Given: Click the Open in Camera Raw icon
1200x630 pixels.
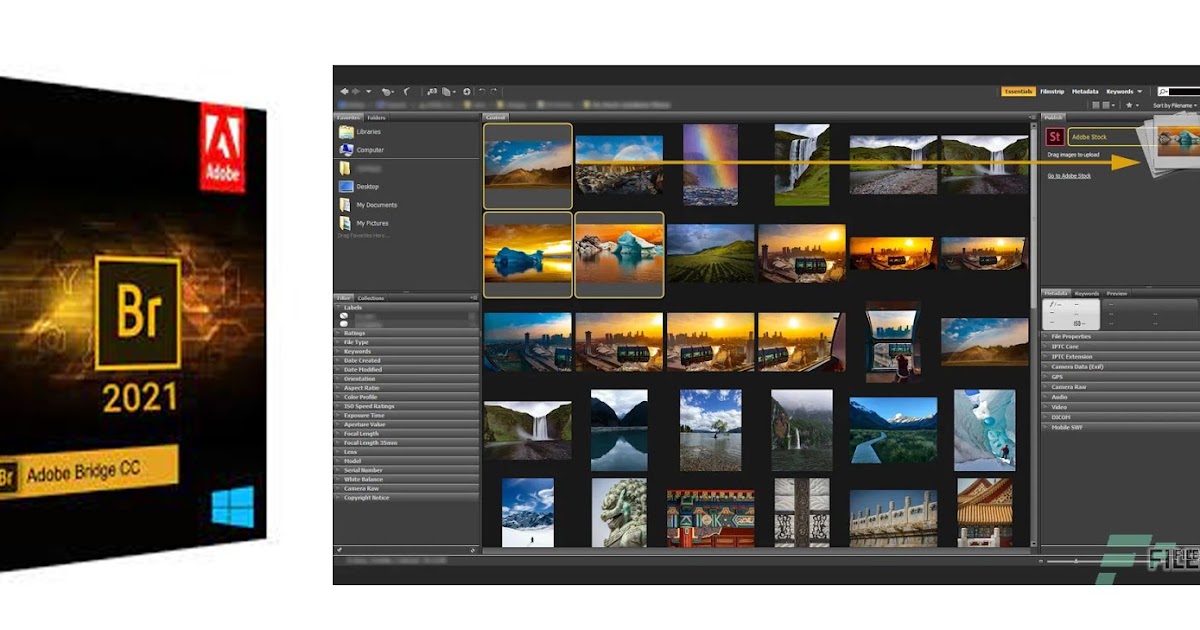Looking at the screenshot, I should tap(467, 91).
